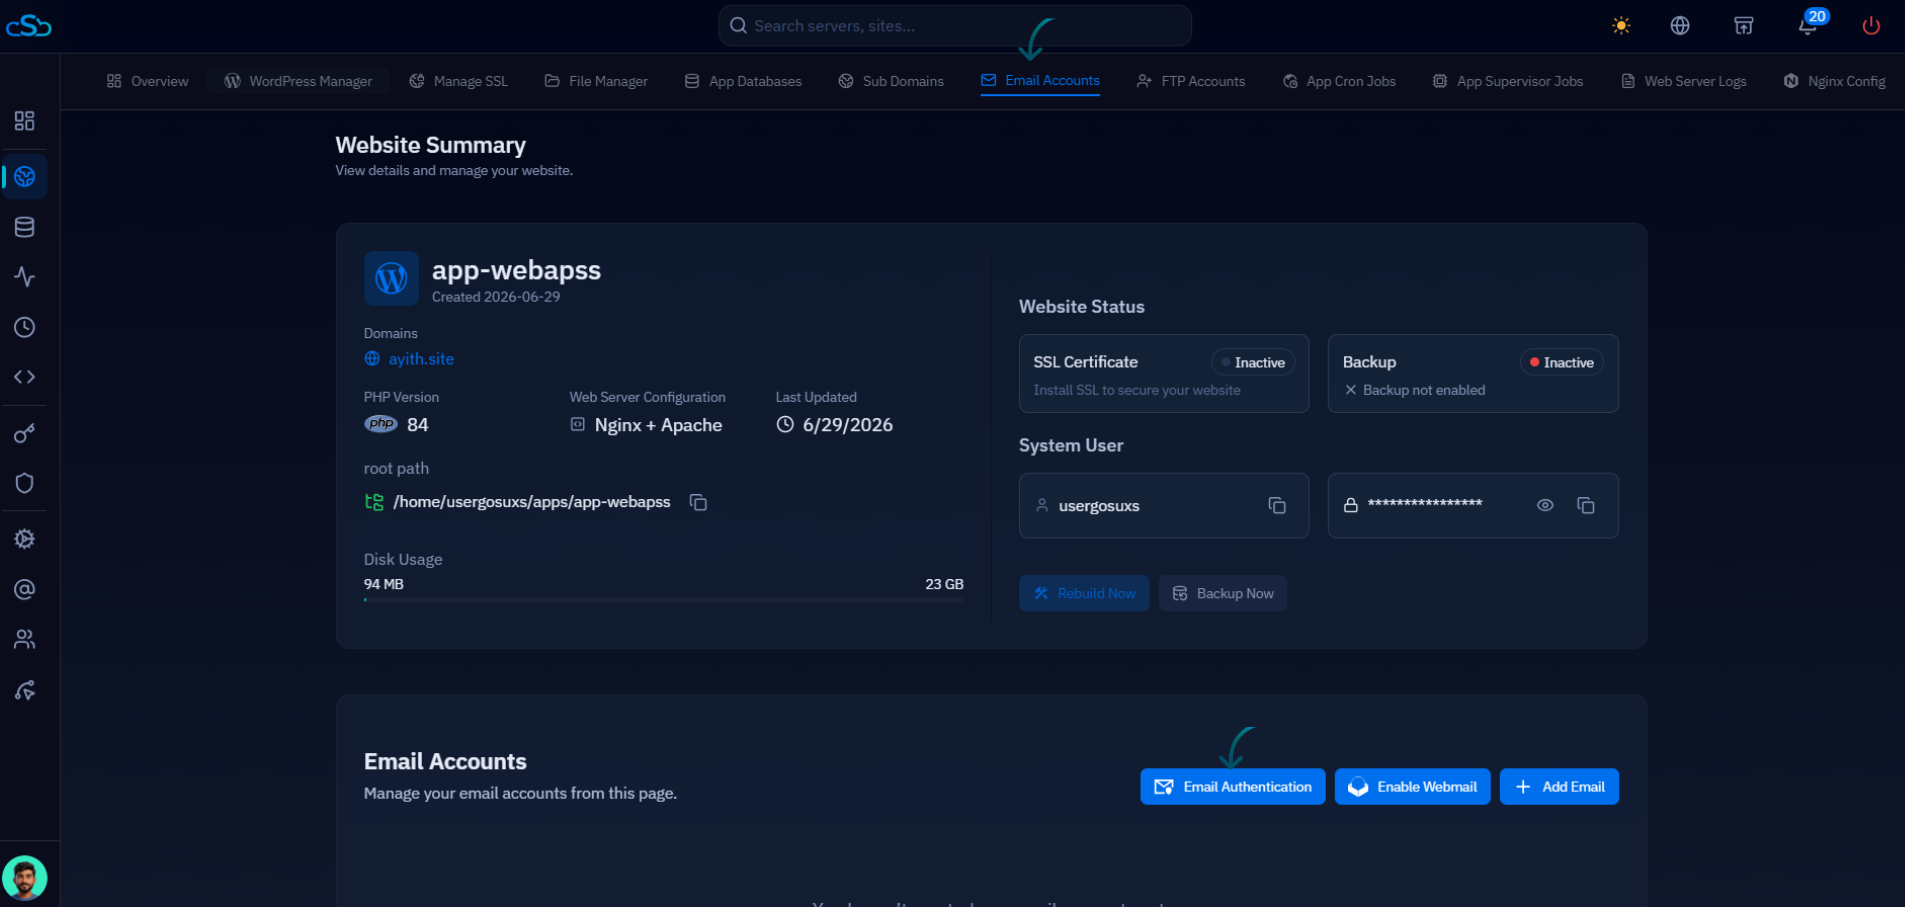Open the App Cron Jobs tab
1905x907 pixels.
1339,81
